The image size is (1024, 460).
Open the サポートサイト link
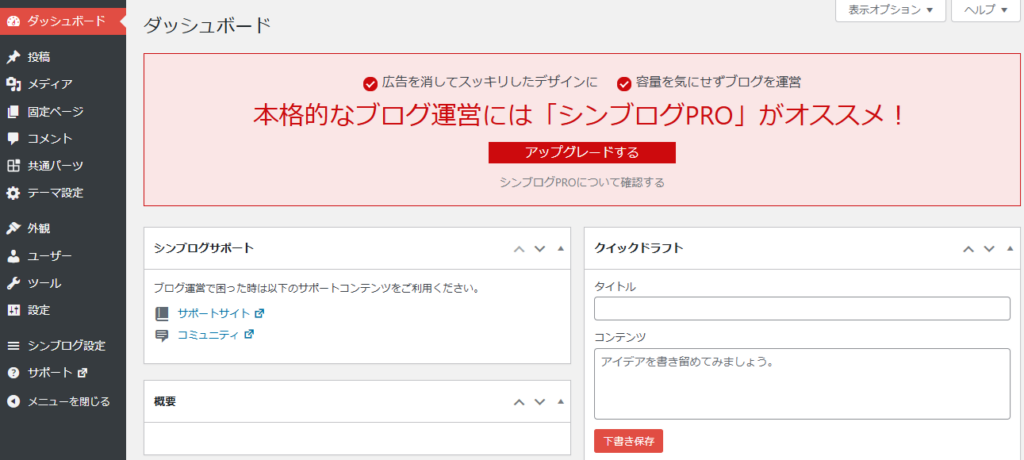point(213,313)
